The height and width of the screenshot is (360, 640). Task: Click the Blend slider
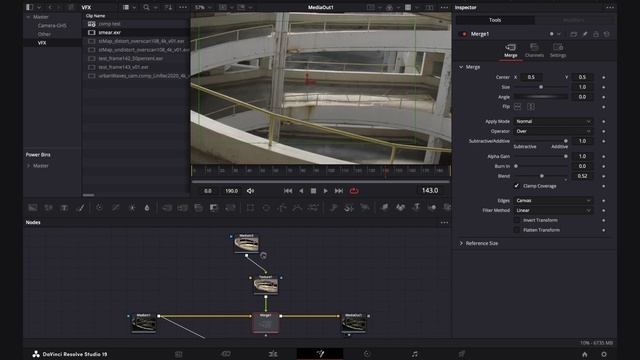[541, 176]
